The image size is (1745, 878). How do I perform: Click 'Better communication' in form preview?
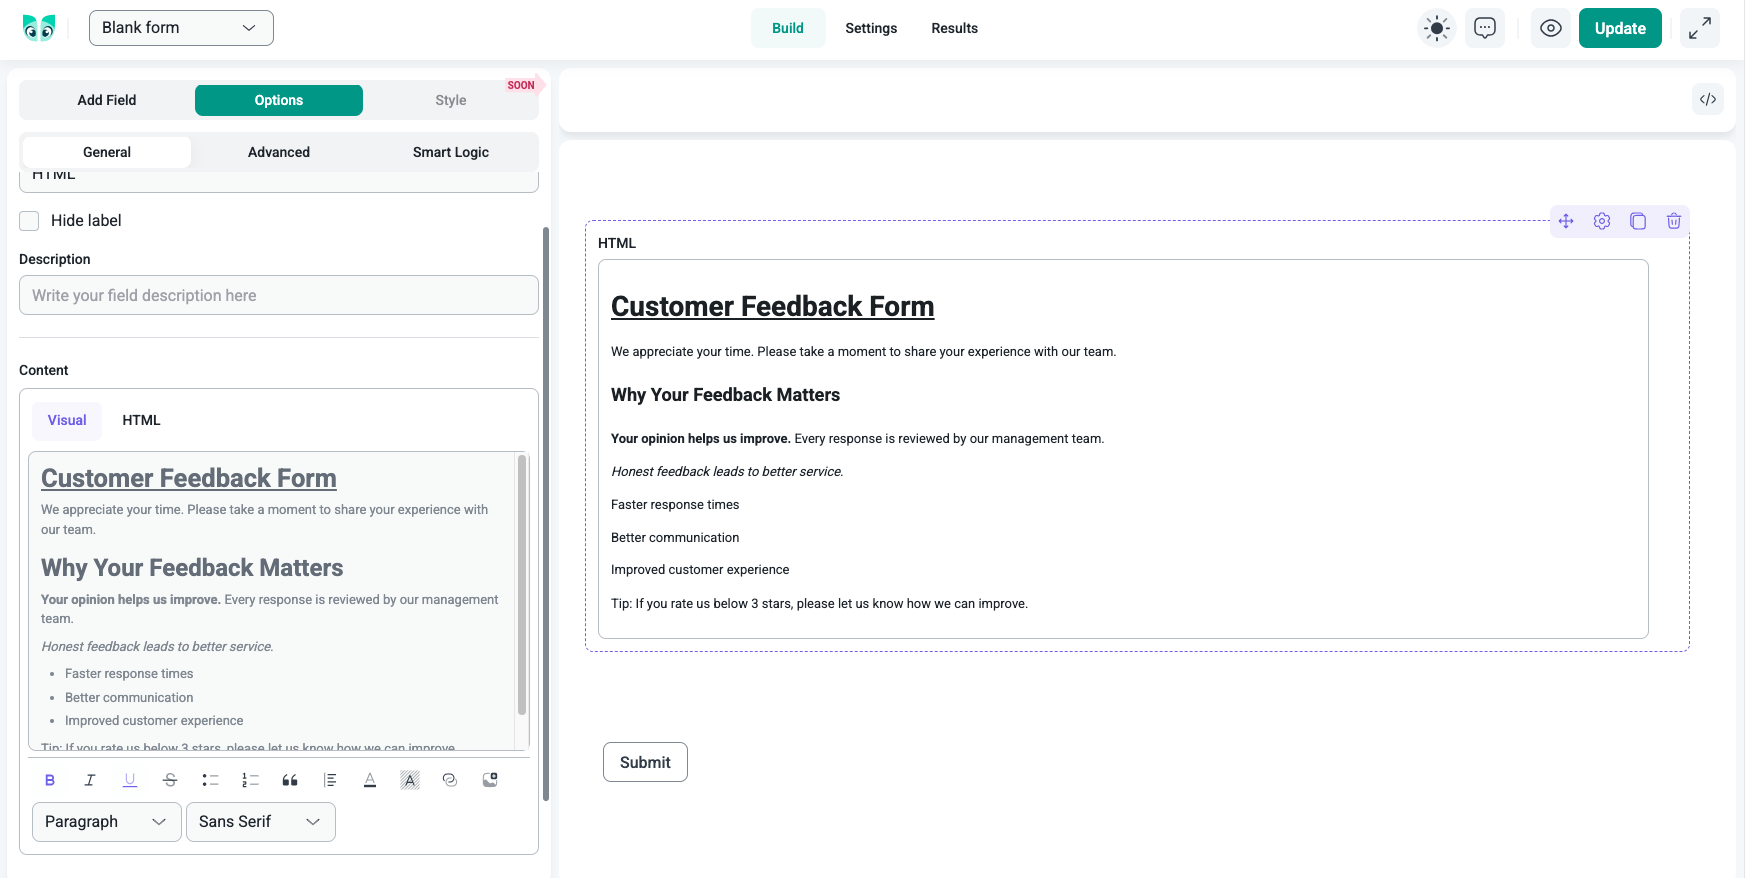pos(675,538)
